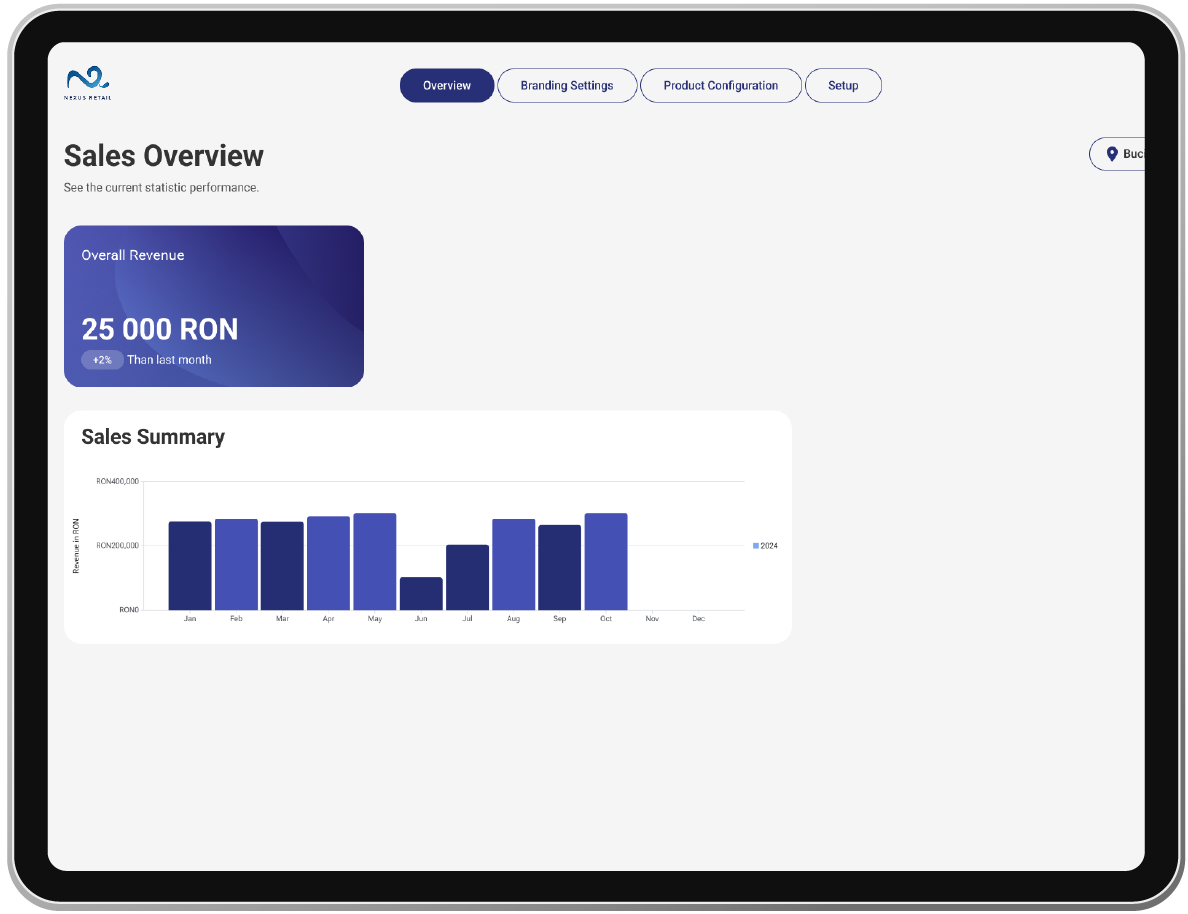
Task: Select the July bar in the chart
Action: tap(467, 578)
